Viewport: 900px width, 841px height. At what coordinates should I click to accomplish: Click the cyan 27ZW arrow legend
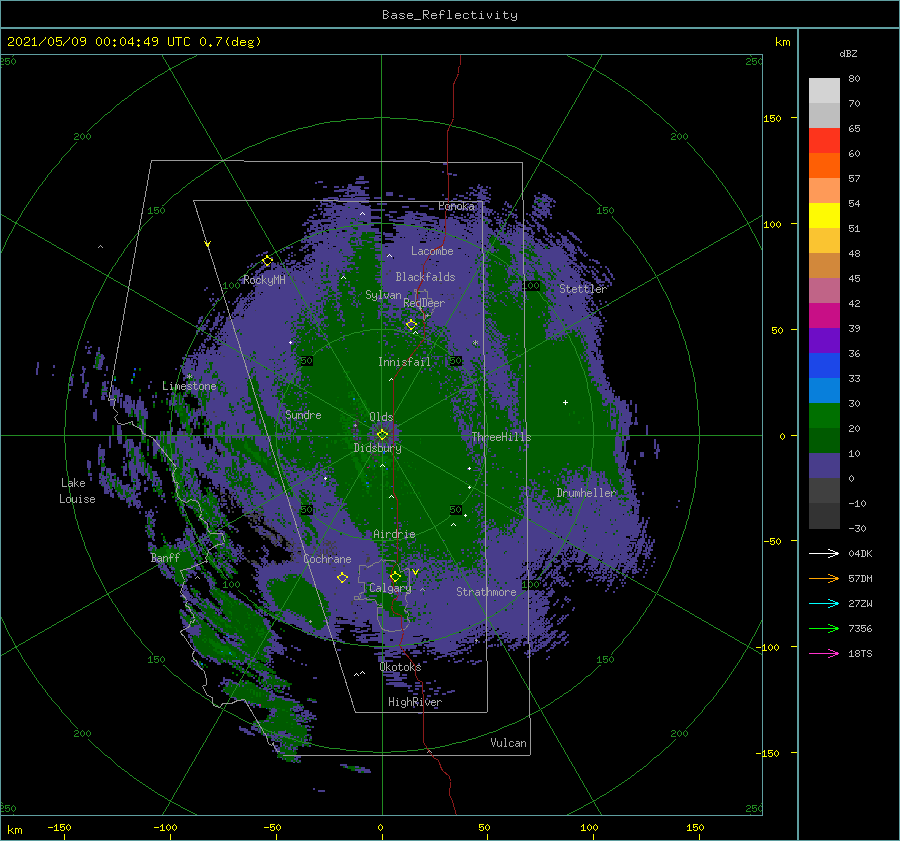(x=824, y=603)
